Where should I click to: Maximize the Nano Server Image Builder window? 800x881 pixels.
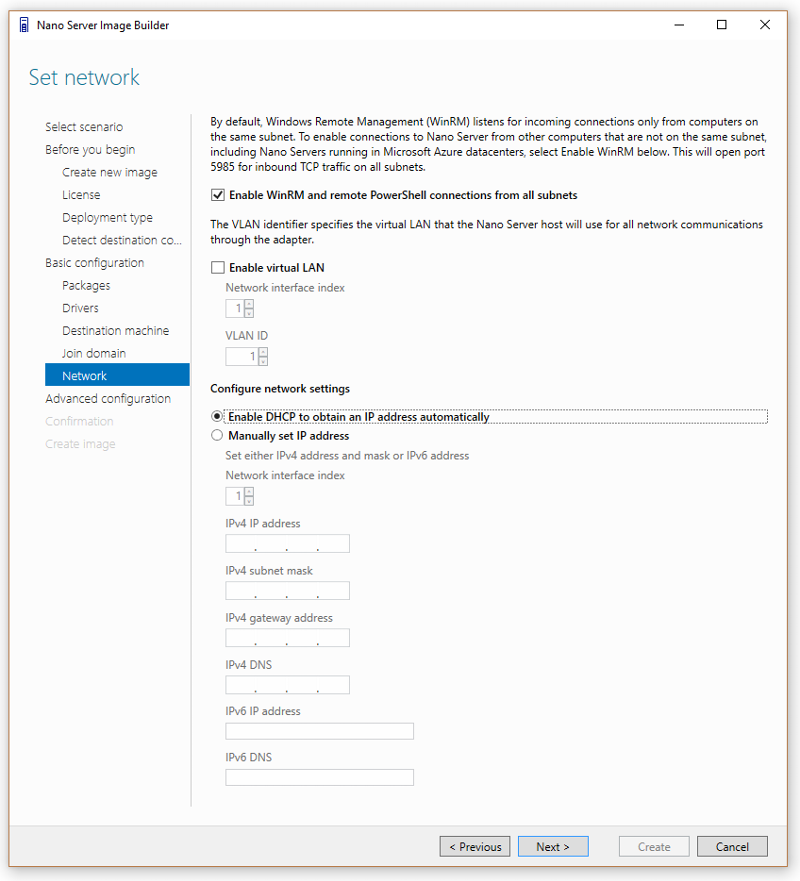[722, 25]
